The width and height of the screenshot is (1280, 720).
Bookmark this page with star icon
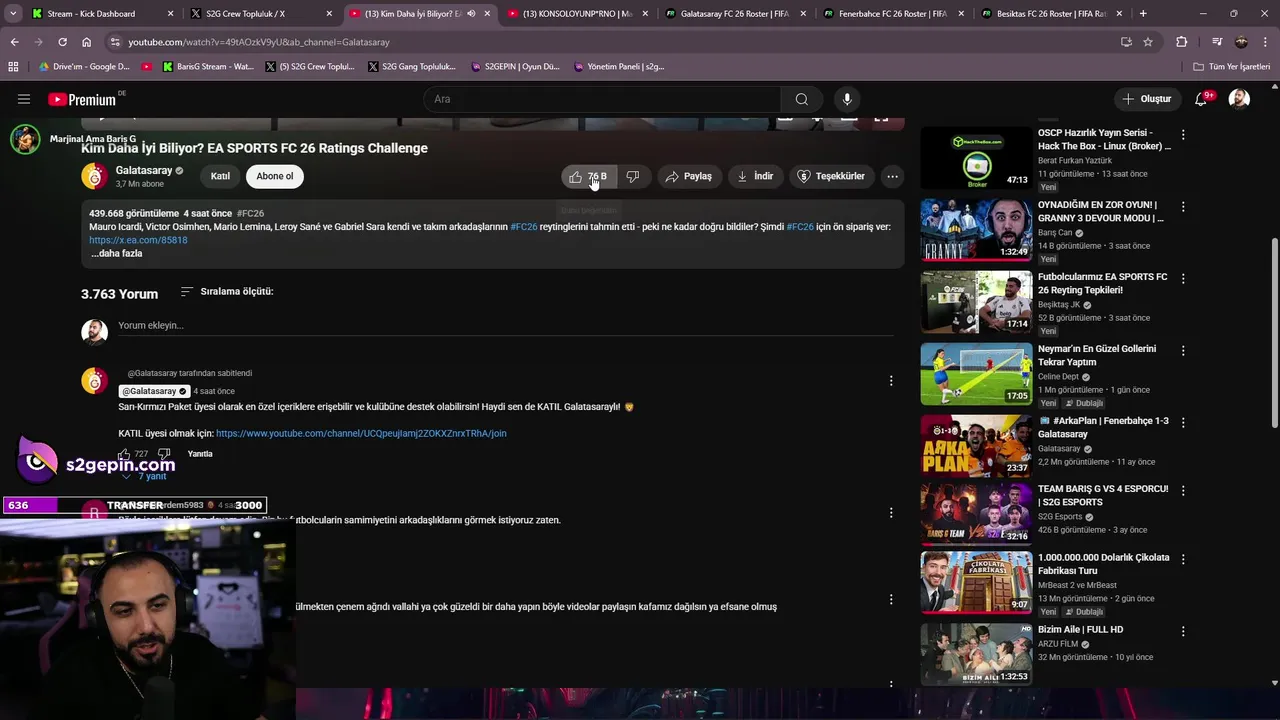[1148, 42]
